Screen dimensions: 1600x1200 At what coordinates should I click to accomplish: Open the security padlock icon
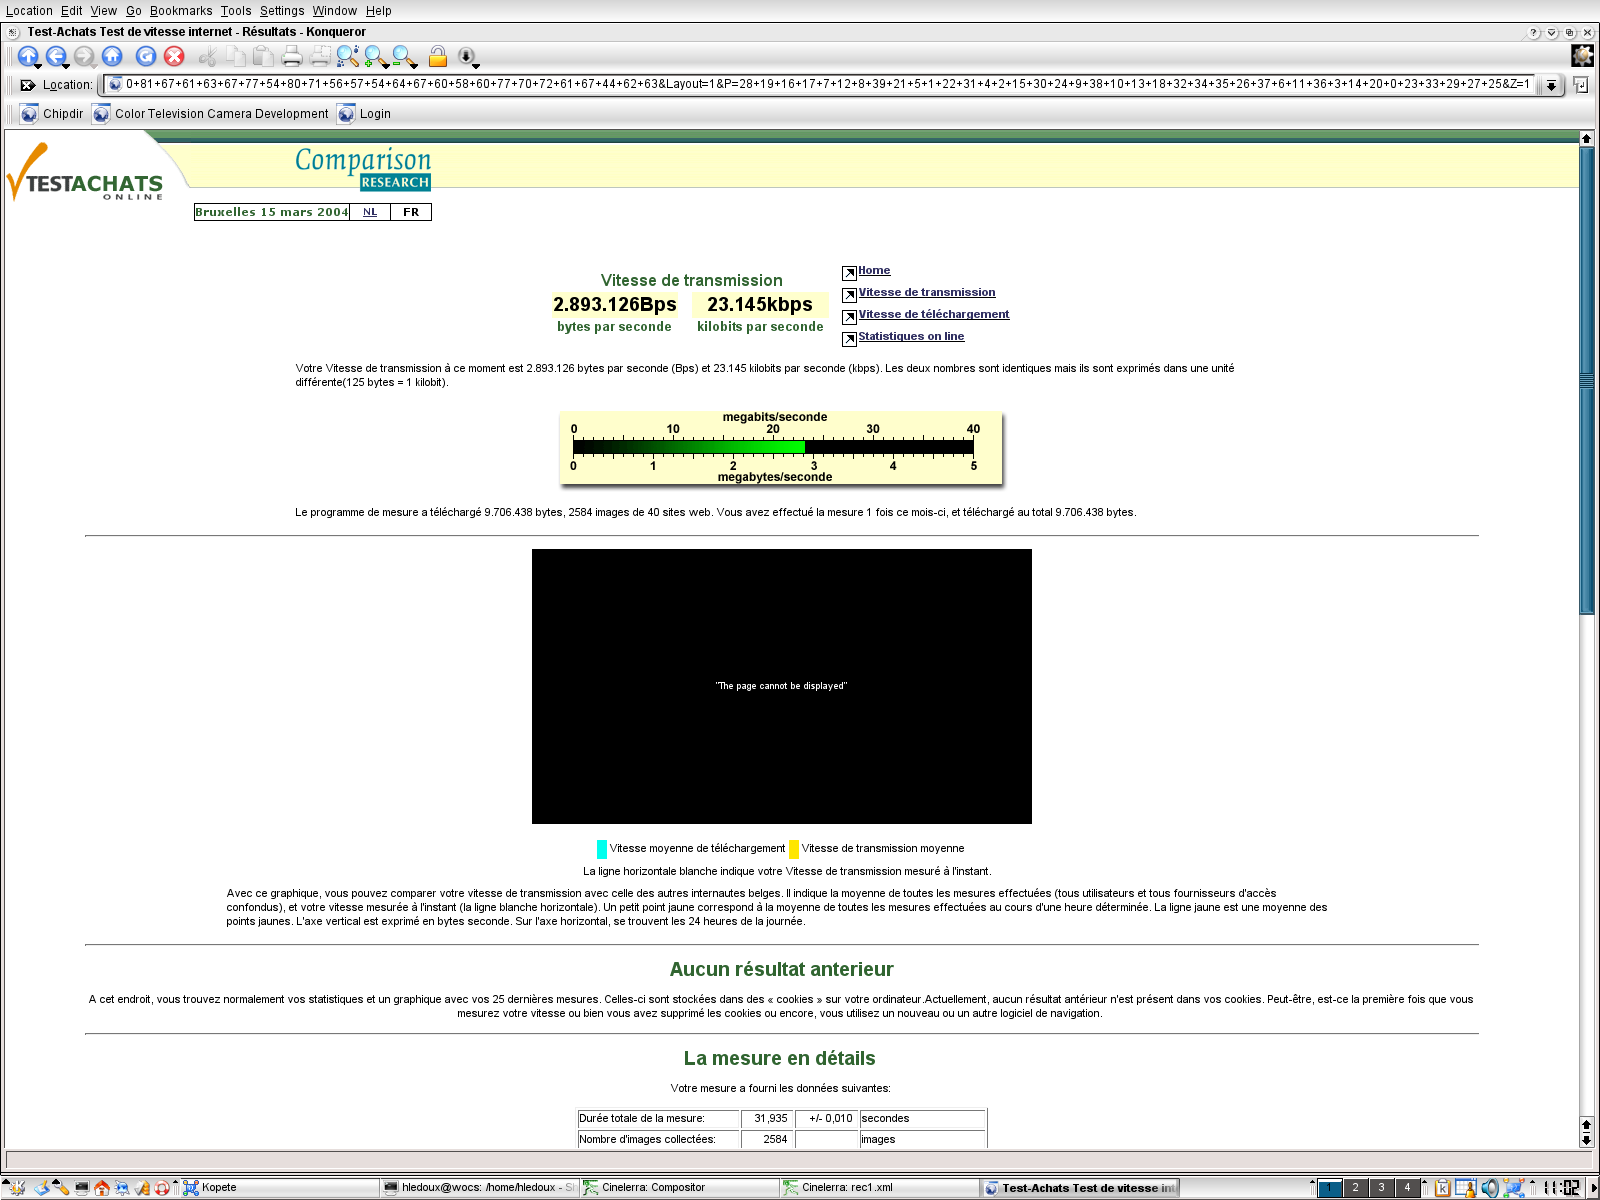click(437, 56)
